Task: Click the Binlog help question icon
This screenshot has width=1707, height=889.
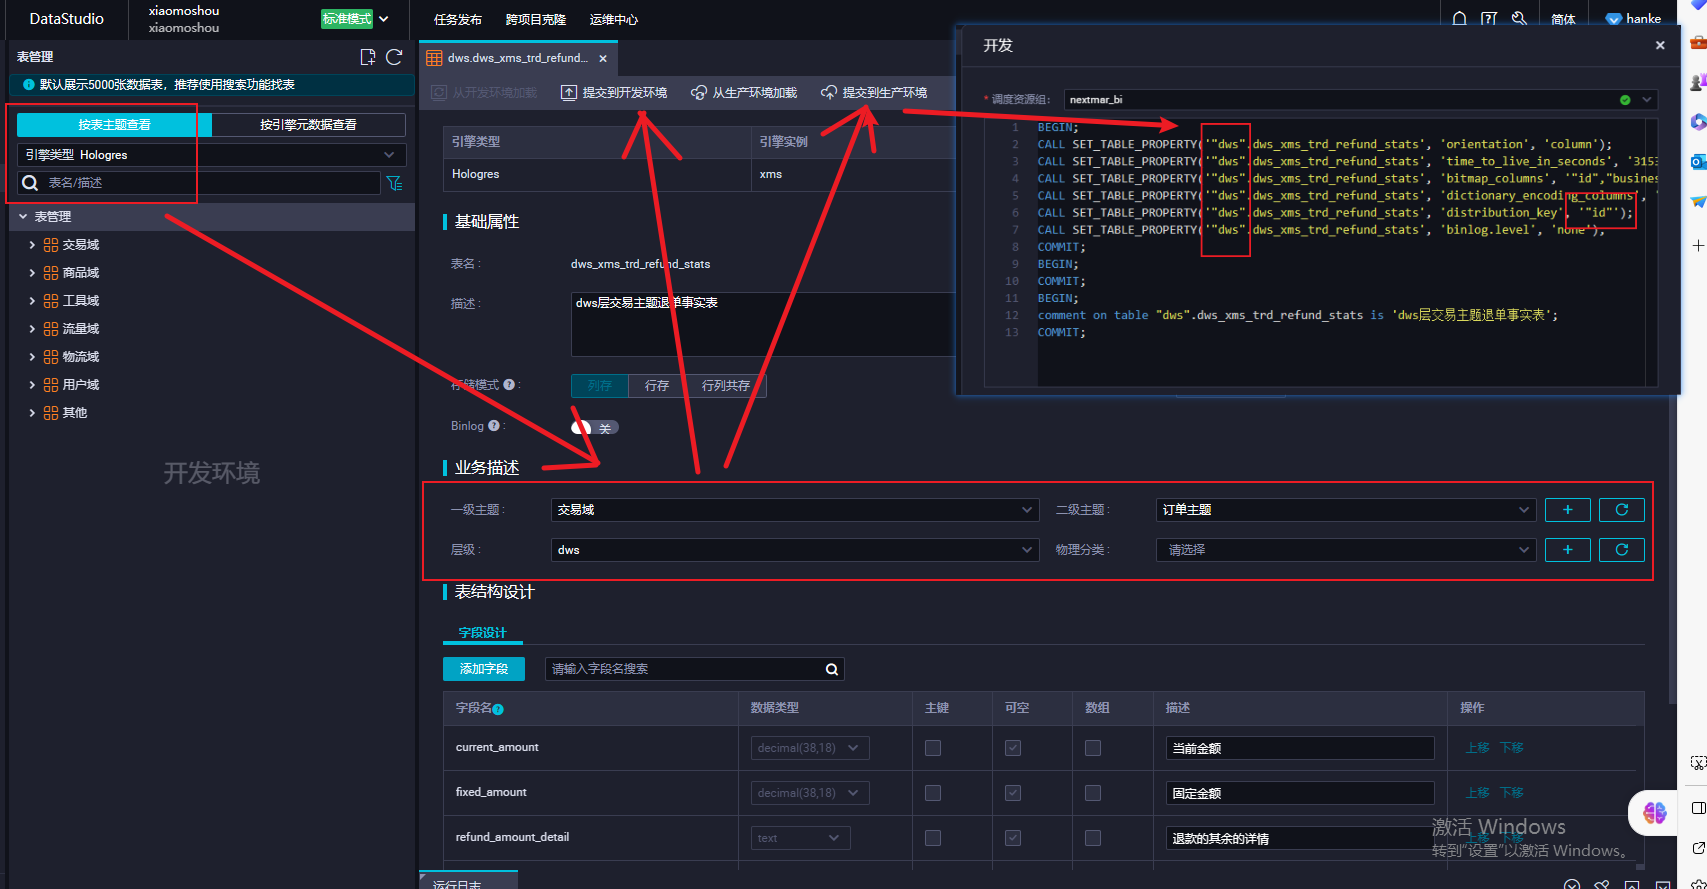Action: pyautogui.click(x=494, y=426)
